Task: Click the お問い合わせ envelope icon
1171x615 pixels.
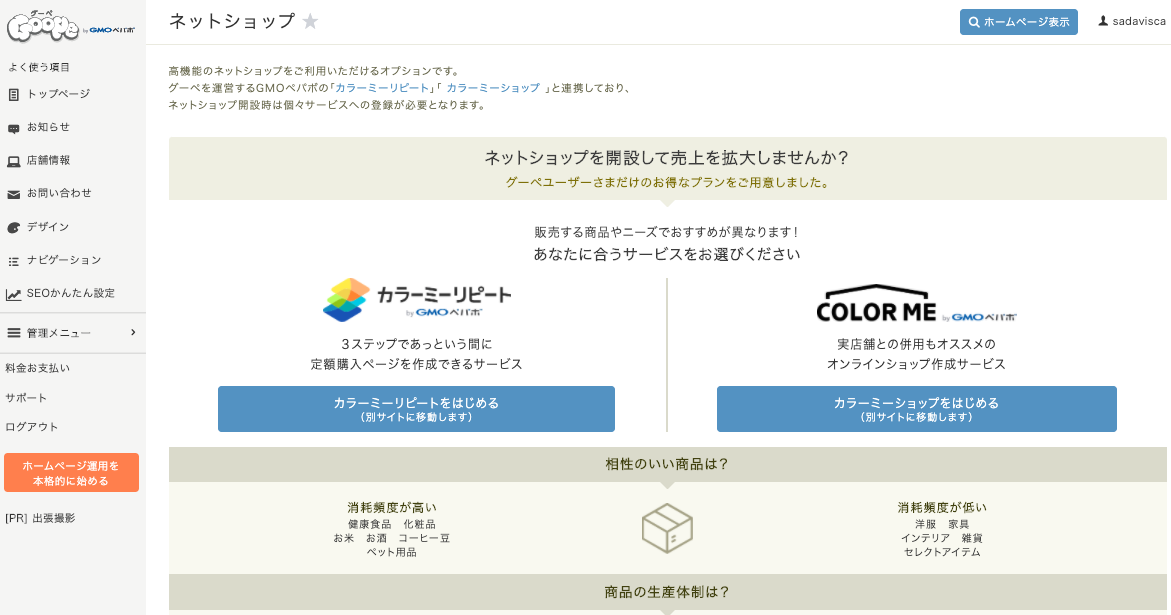Action: (13, 194)
